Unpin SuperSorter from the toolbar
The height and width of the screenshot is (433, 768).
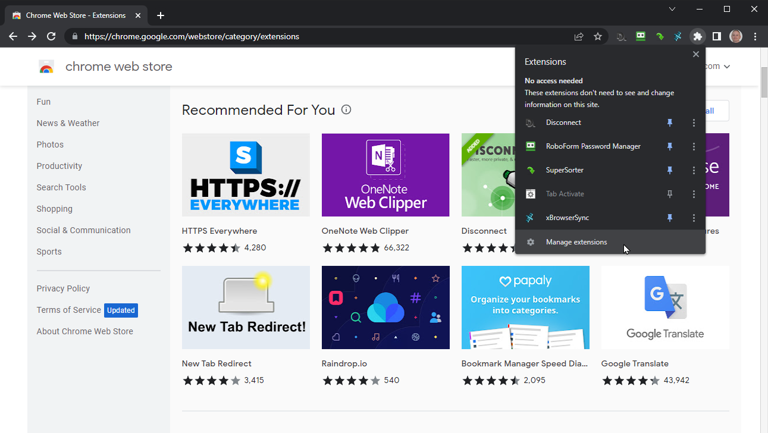point(670,170)
